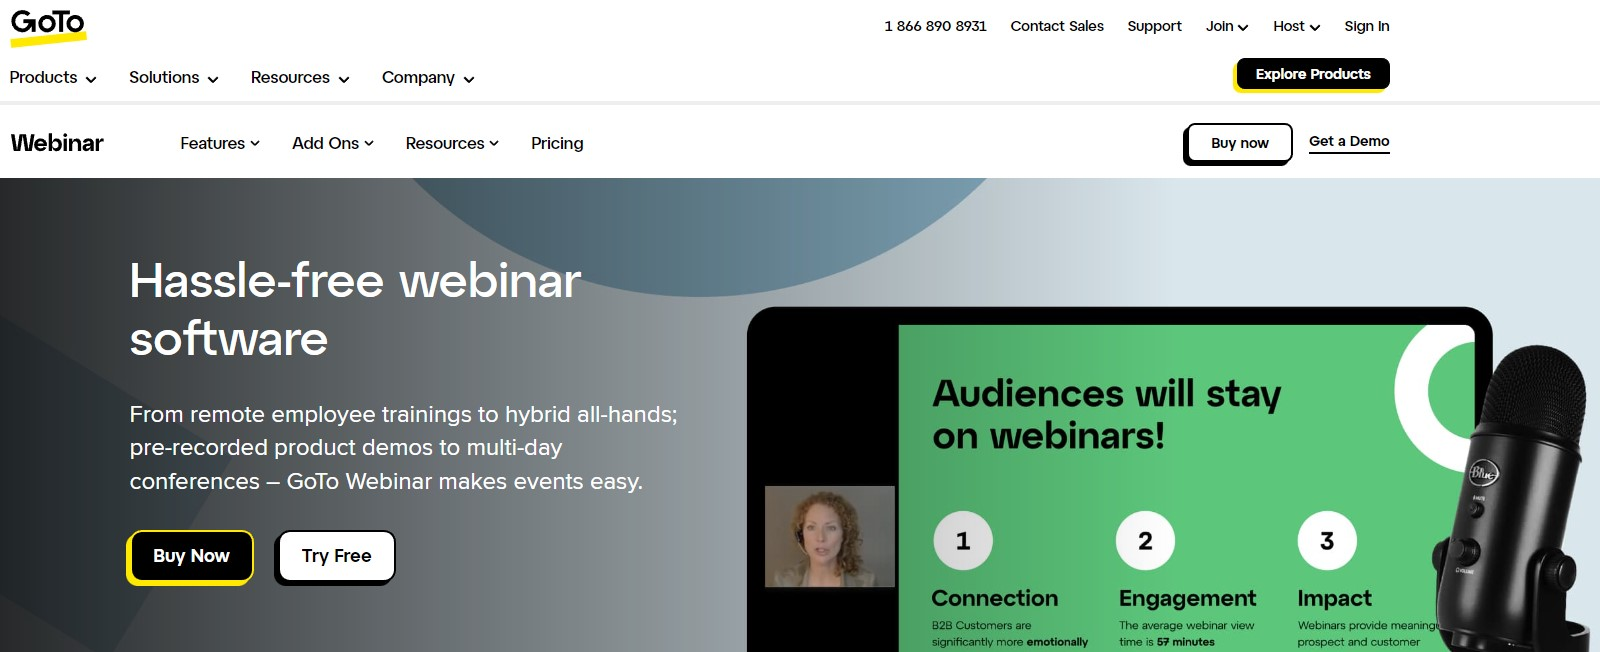
Task: Click the GoTo logo
Action: pos(48,27)
